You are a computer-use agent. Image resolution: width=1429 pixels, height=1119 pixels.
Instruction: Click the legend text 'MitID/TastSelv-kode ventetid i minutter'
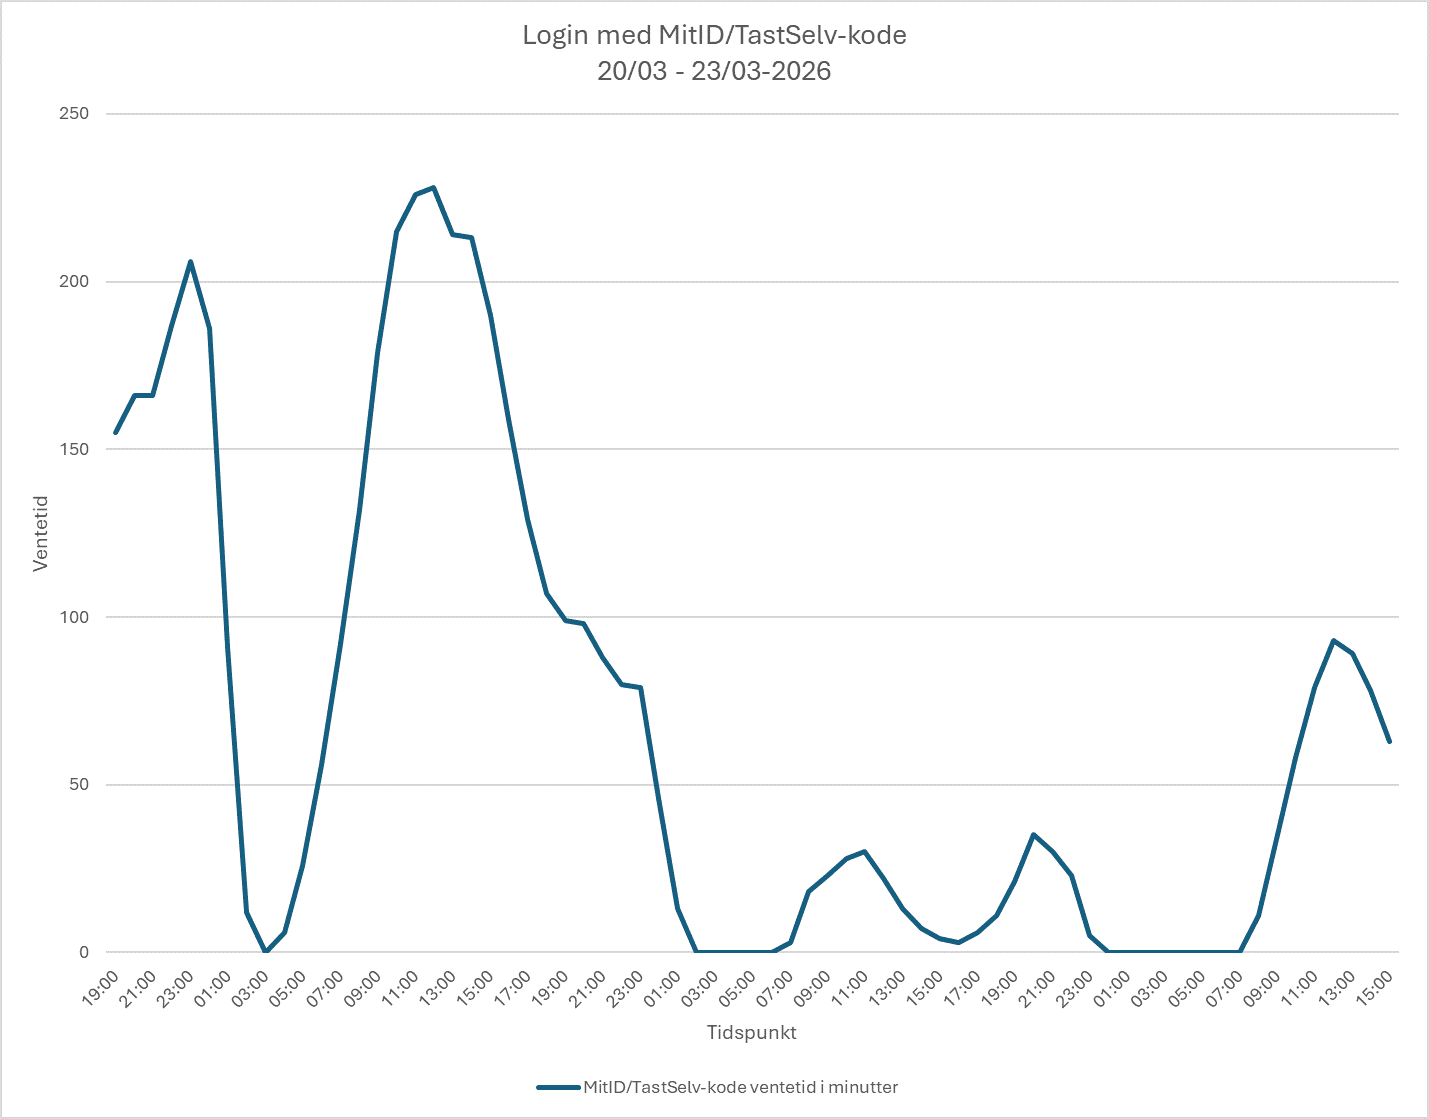pos(740,1087)
